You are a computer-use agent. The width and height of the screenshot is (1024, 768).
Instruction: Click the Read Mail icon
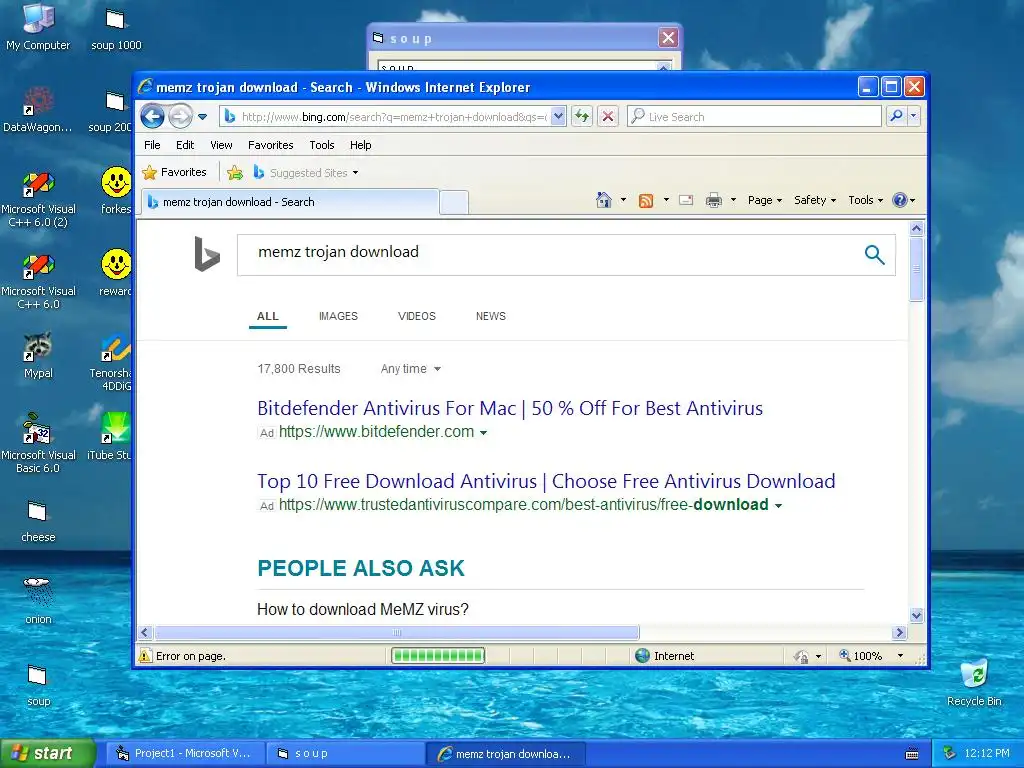point(686,200)
